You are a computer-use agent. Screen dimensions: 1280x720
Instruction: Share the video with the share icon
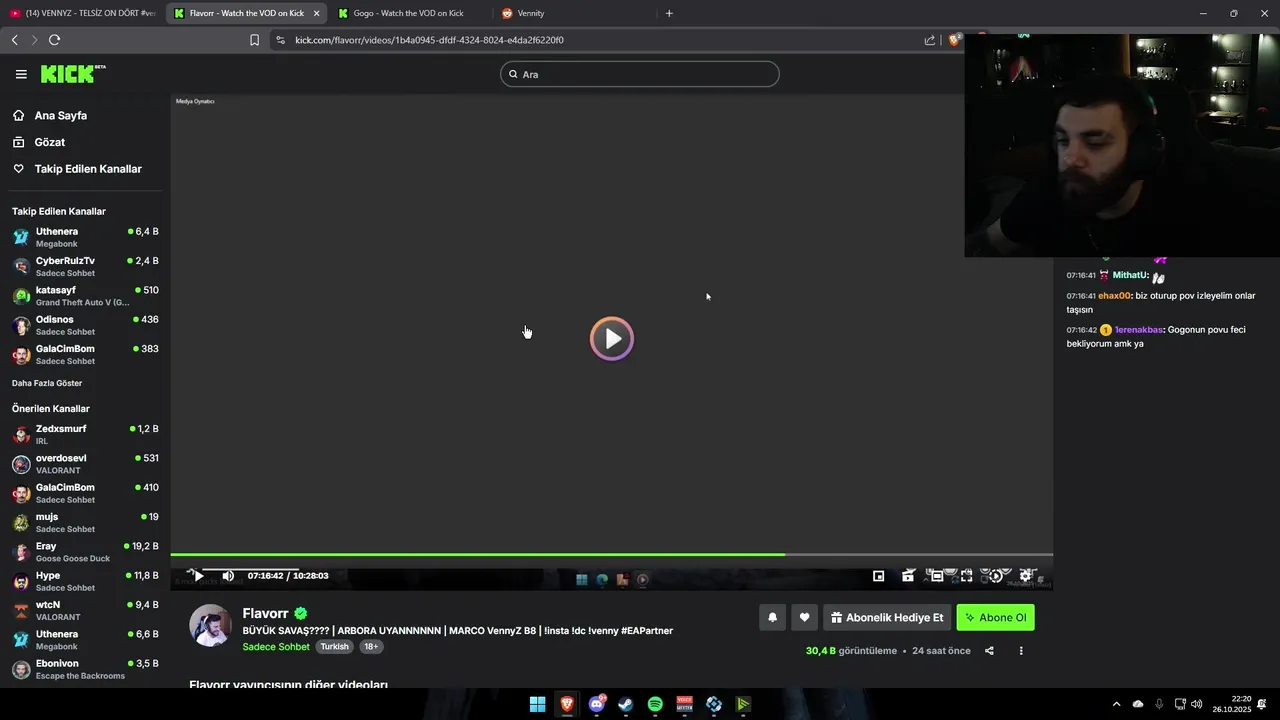[989, 651]
